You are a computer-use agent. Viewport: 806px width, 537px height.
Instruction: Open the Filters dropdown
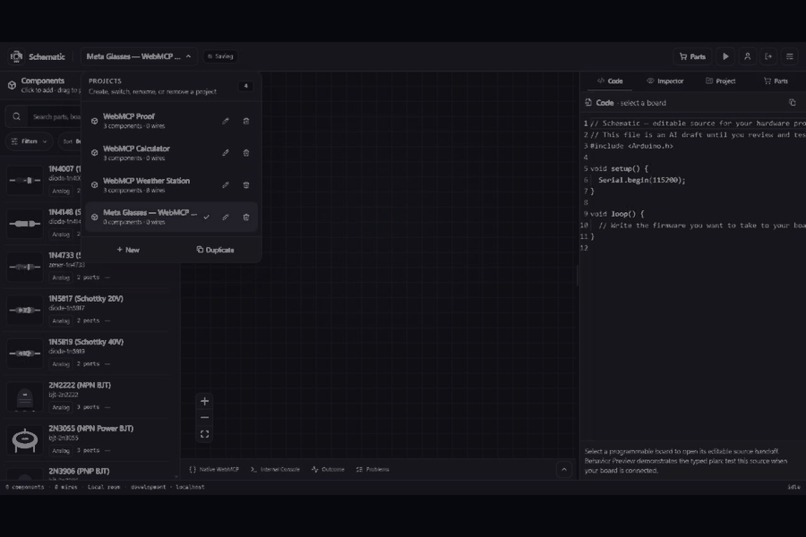pyautogui.click(x=29, y=141)
